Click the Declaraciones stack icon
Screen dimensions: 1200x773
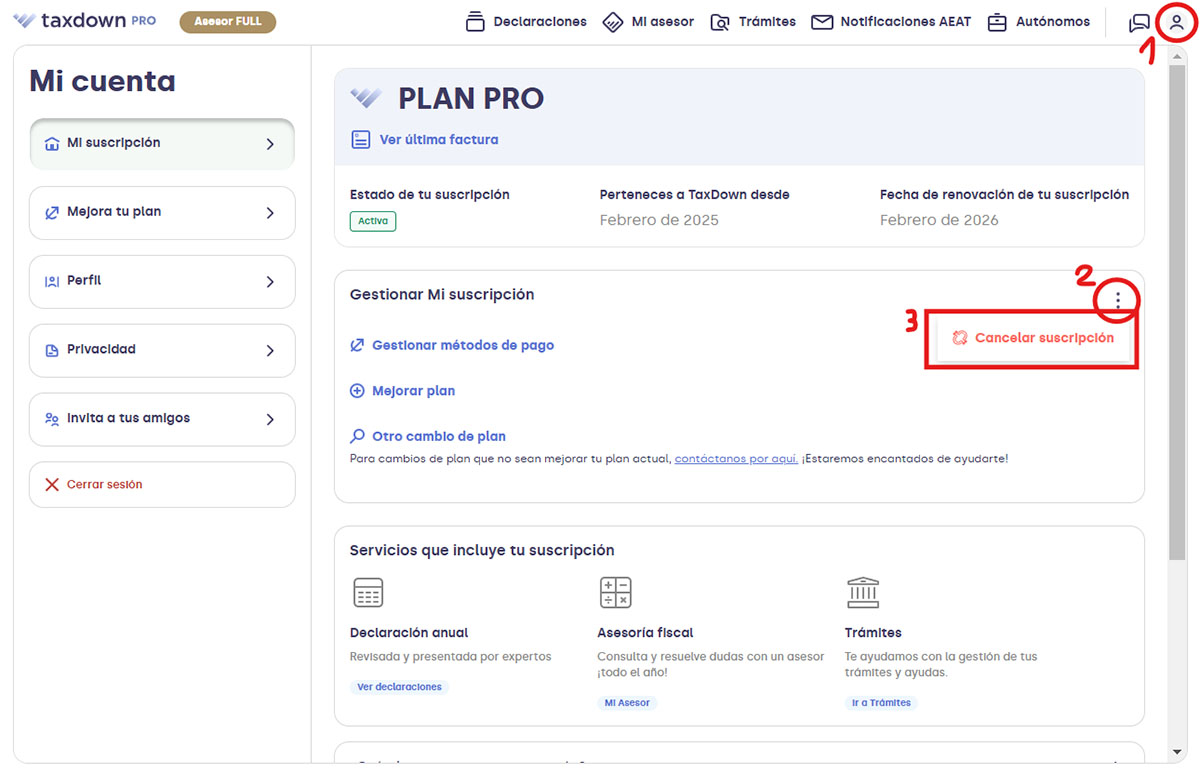tap(475, 21)
